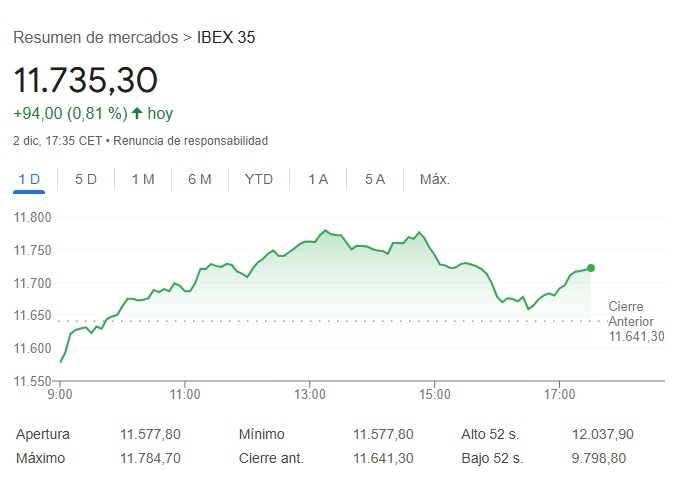Open the 1 M range tab
The width and height of the screenshot is (685, 482).
pyautogui.click(x=143, y=179)
